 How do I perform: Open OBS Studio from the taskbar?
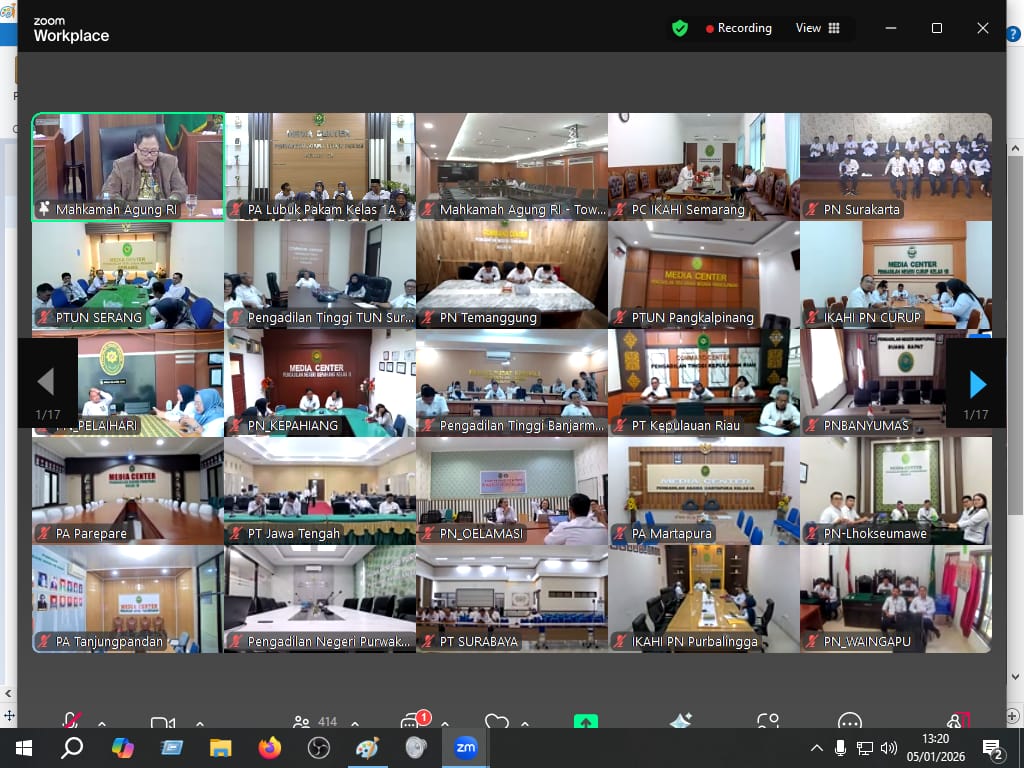[319, 748]
